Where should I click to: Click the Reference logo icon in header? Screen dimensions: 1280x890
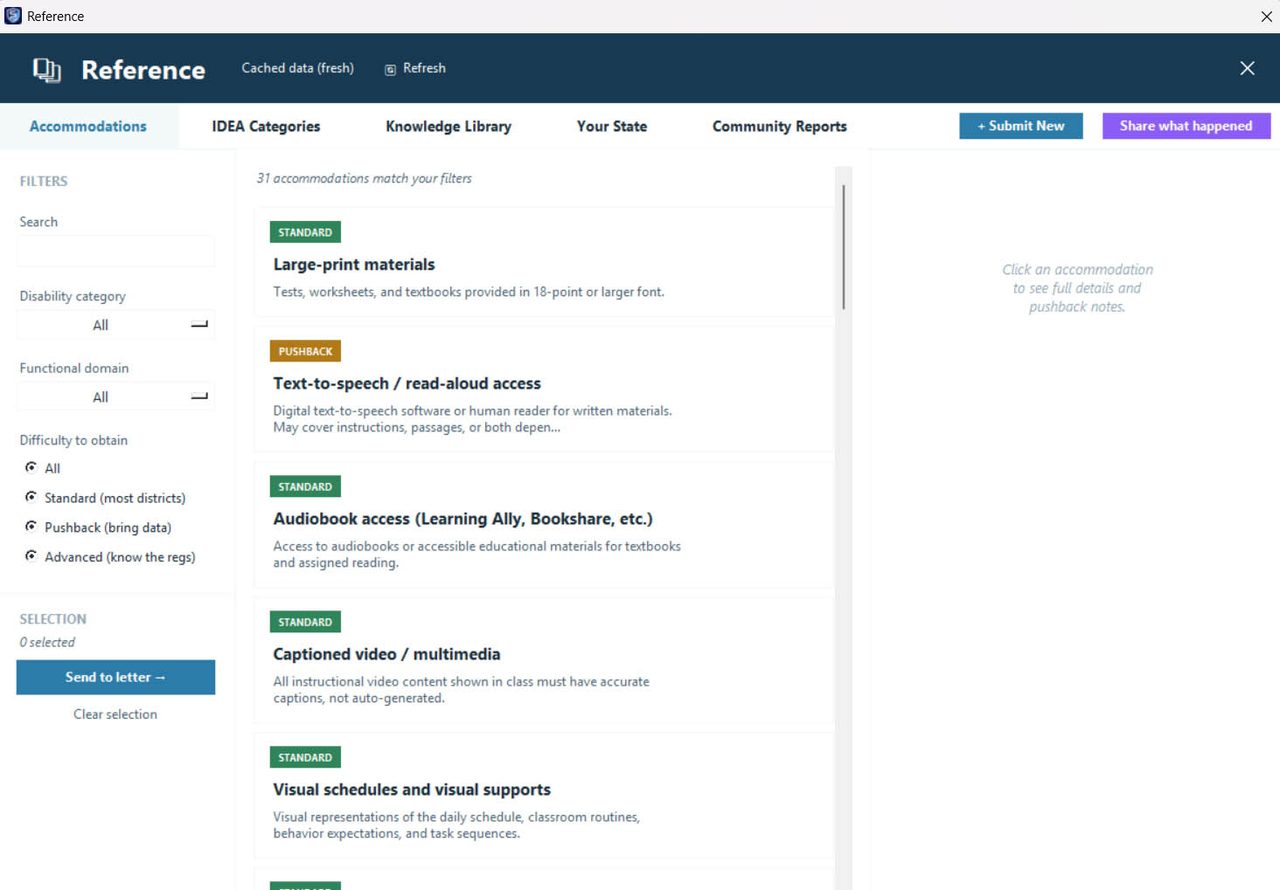coord(47,69)
